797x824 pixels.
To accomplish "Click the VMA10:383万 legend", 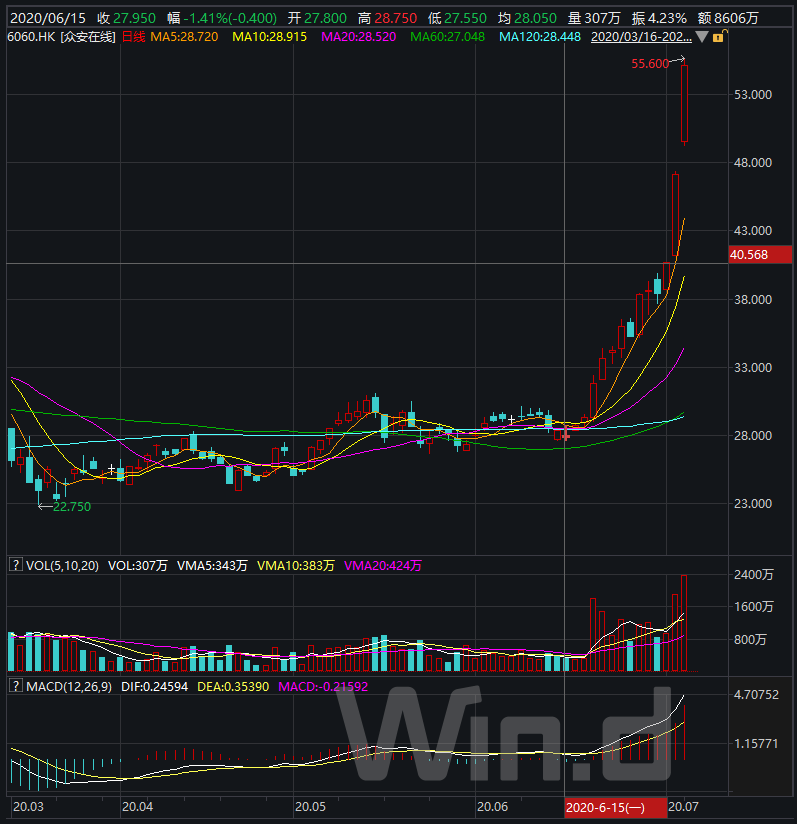I will [295, 565].
